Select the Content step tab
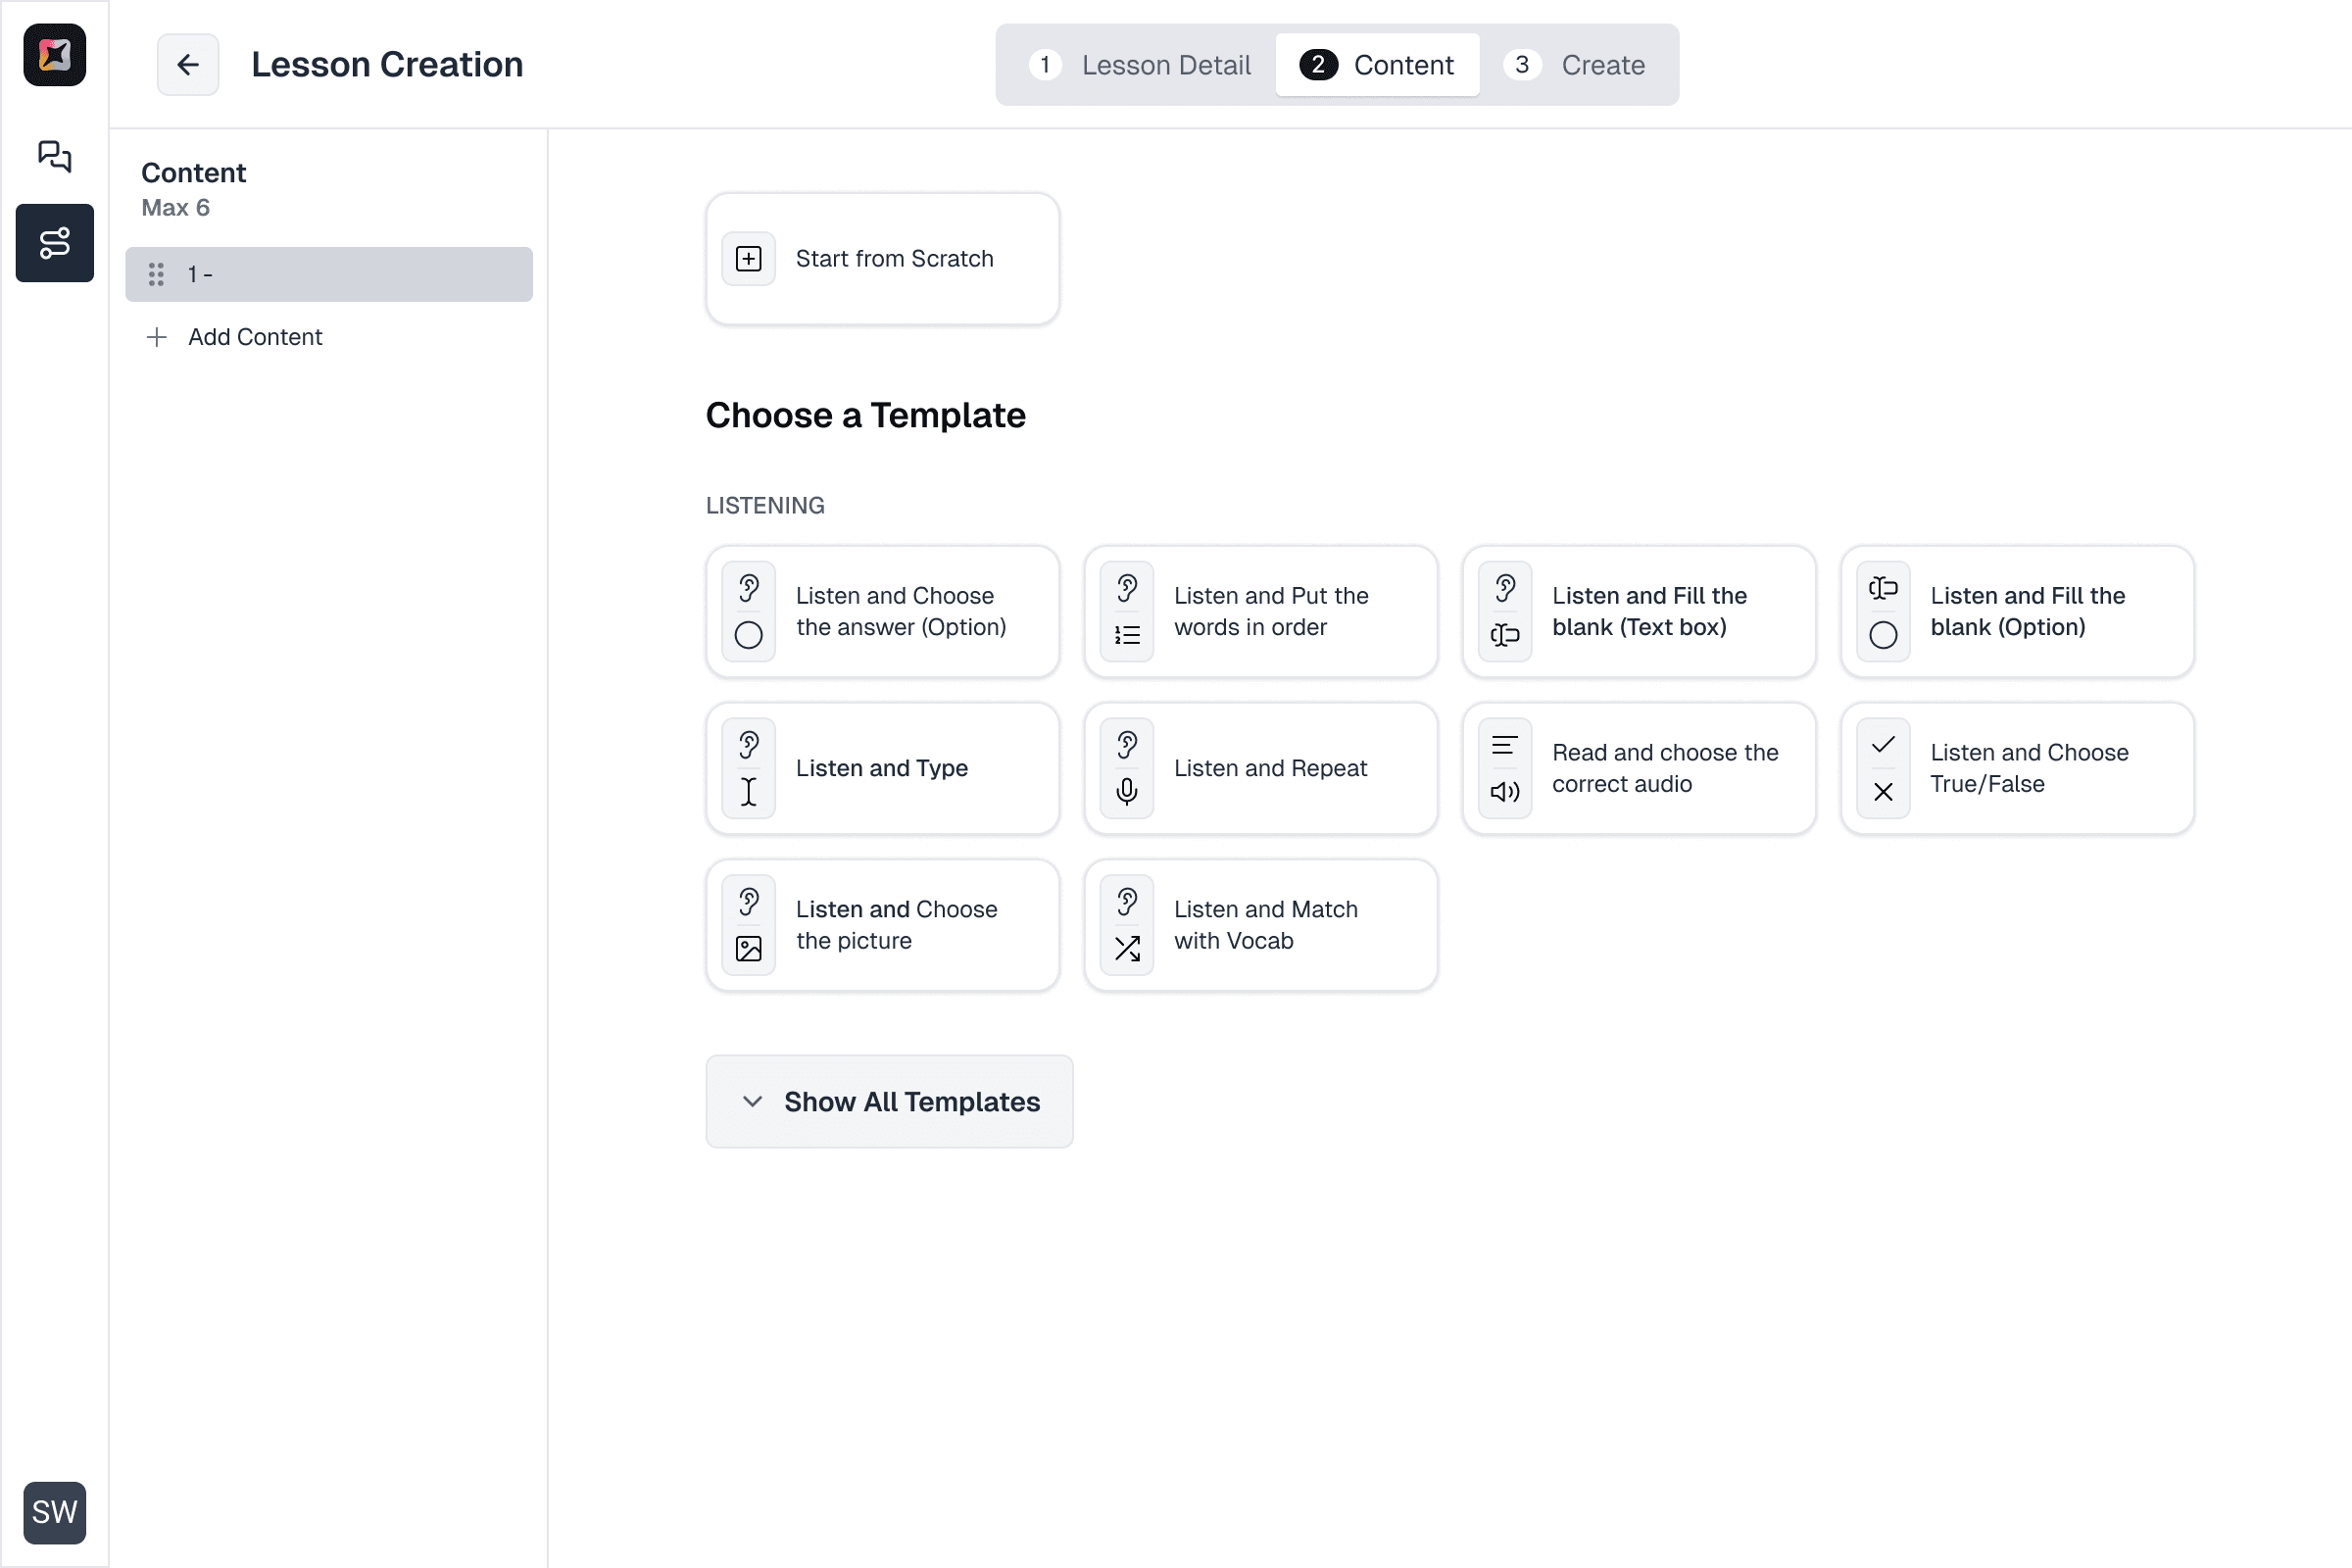 [x=1376, y=65]
